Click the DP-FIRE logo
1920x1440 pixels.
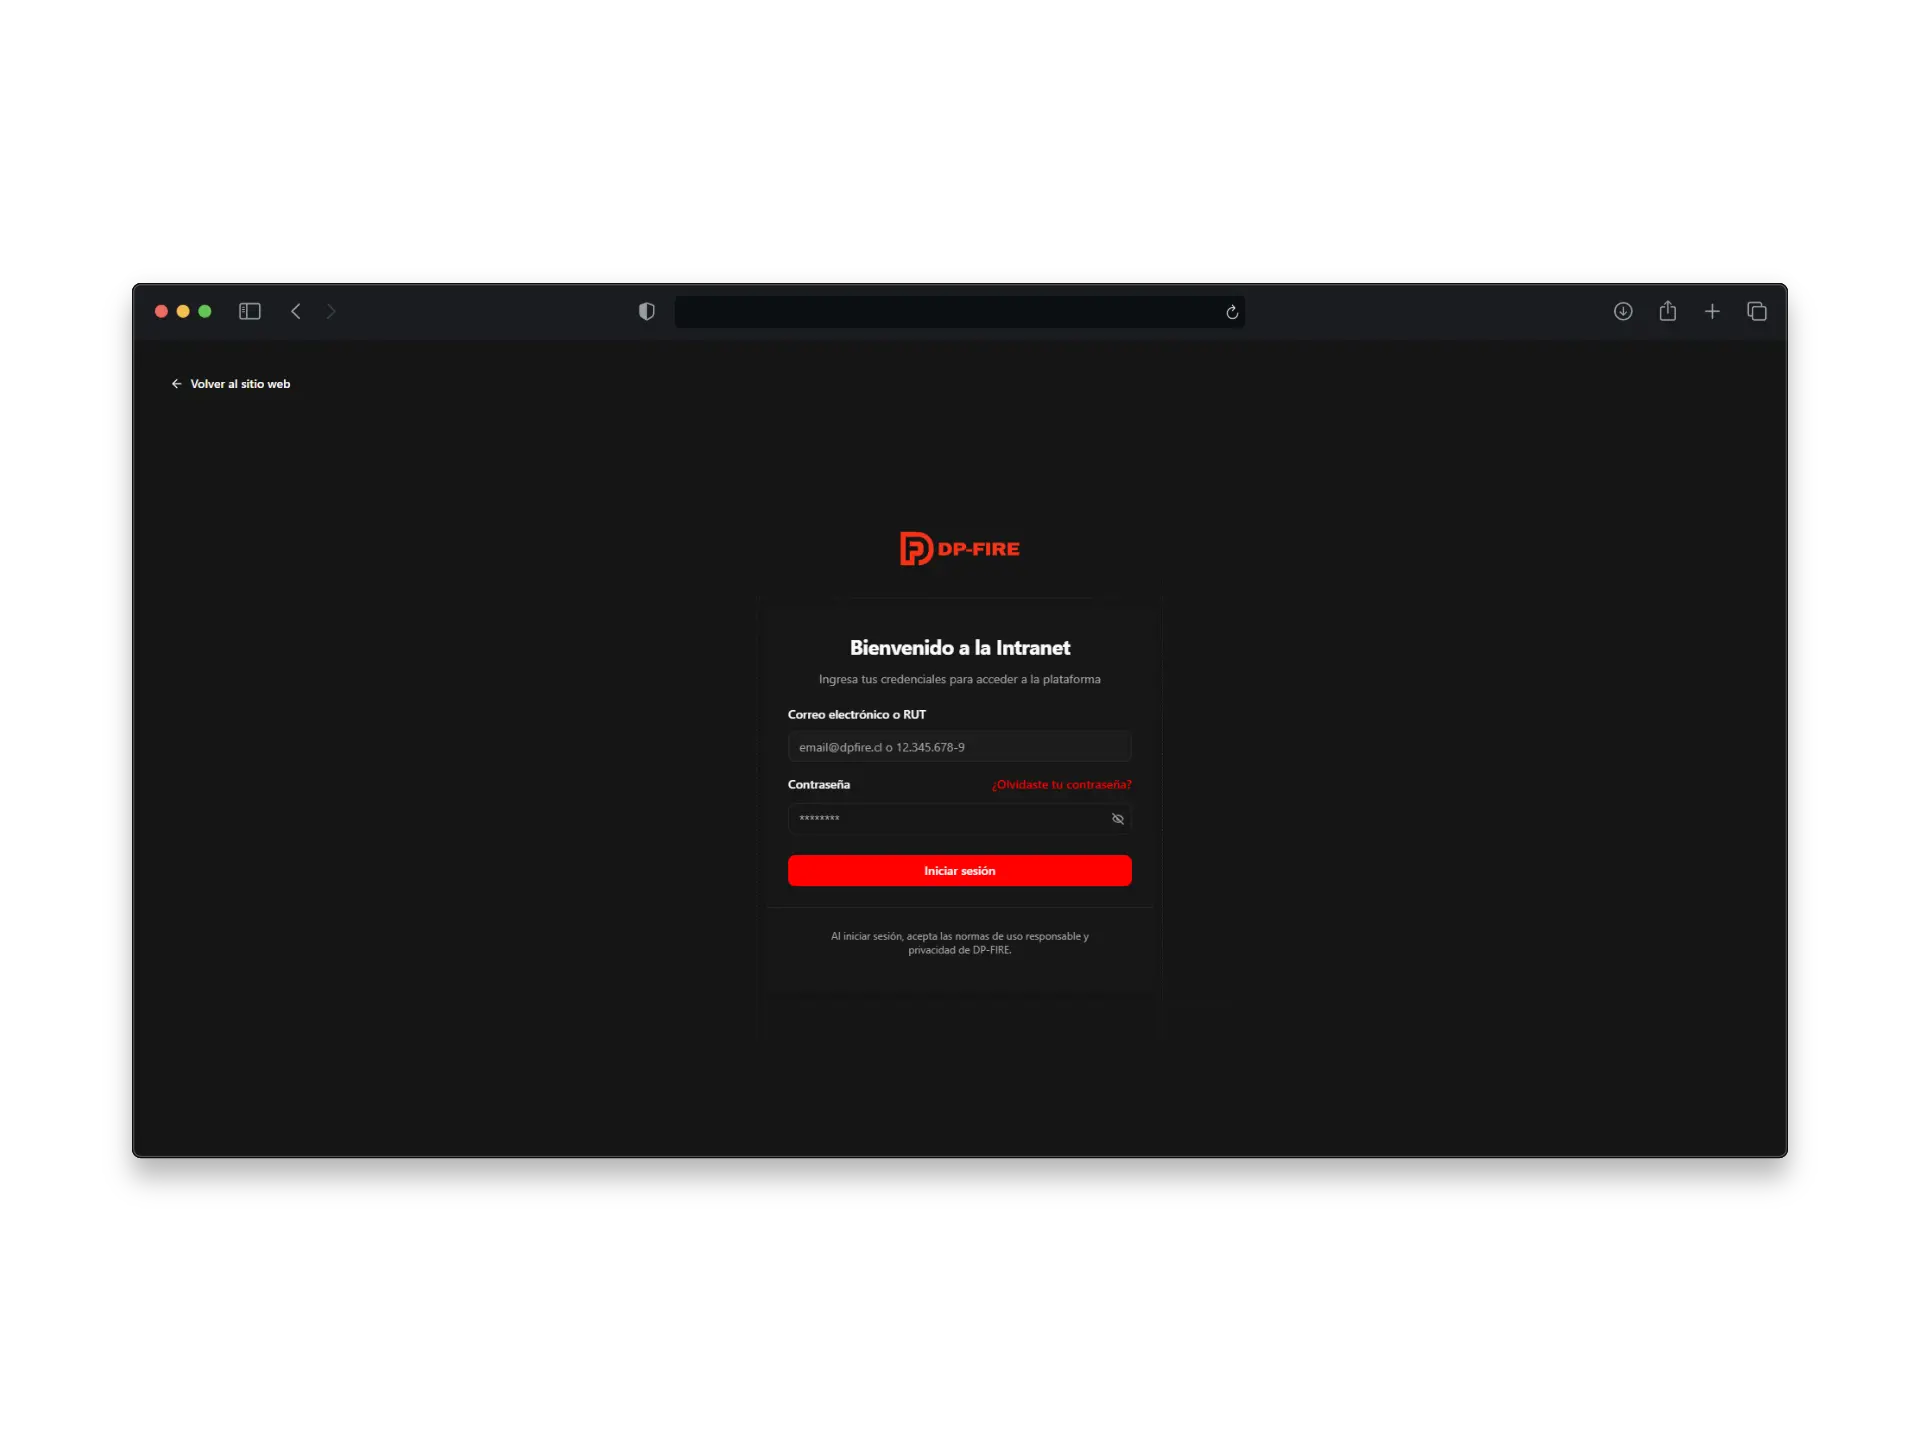pos(959,548)
